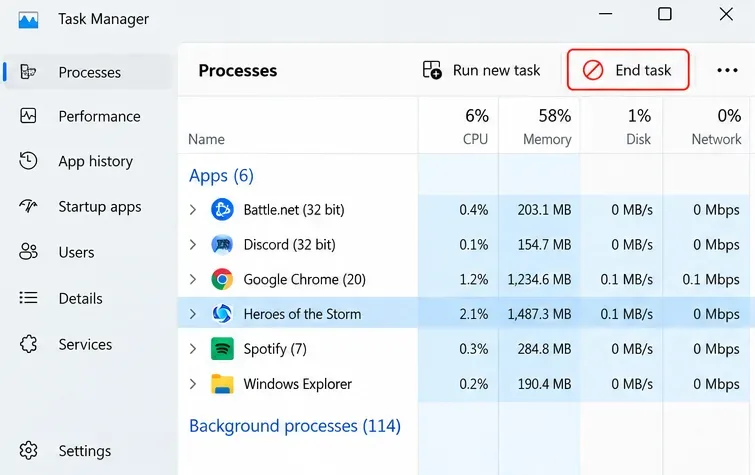Expand the Battle.net (32 bit) process group

(193, 210)
